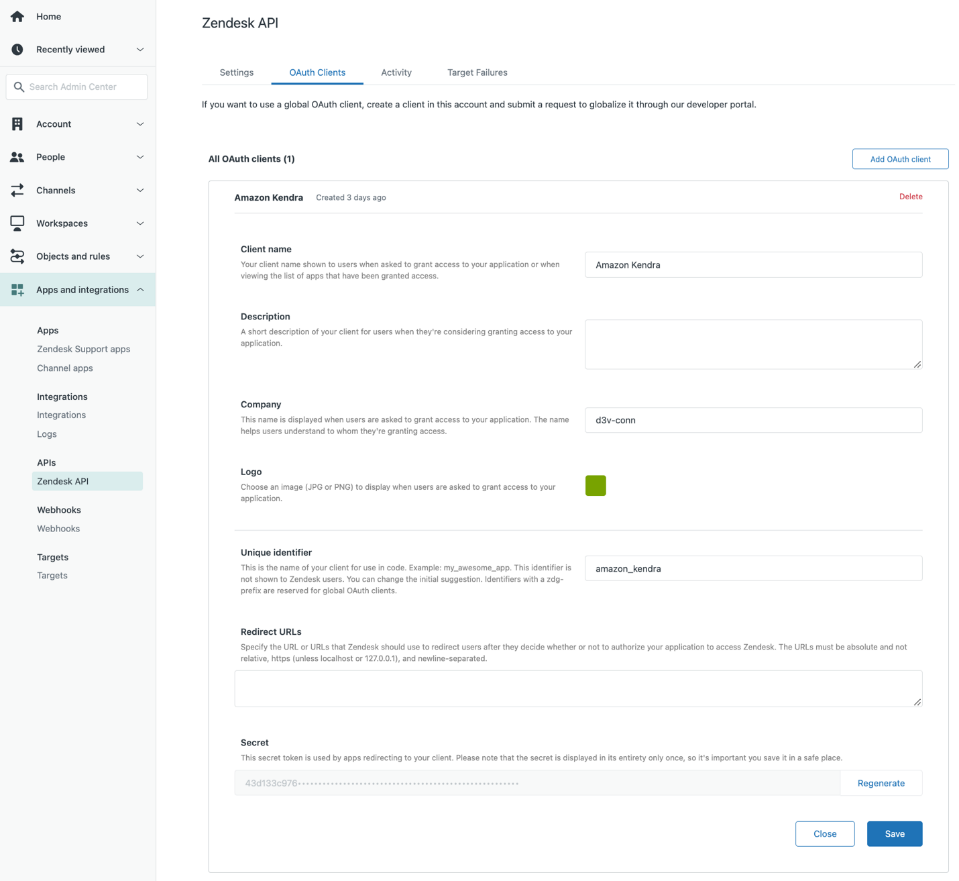Click the Zendesk API page title

point(240,23)
